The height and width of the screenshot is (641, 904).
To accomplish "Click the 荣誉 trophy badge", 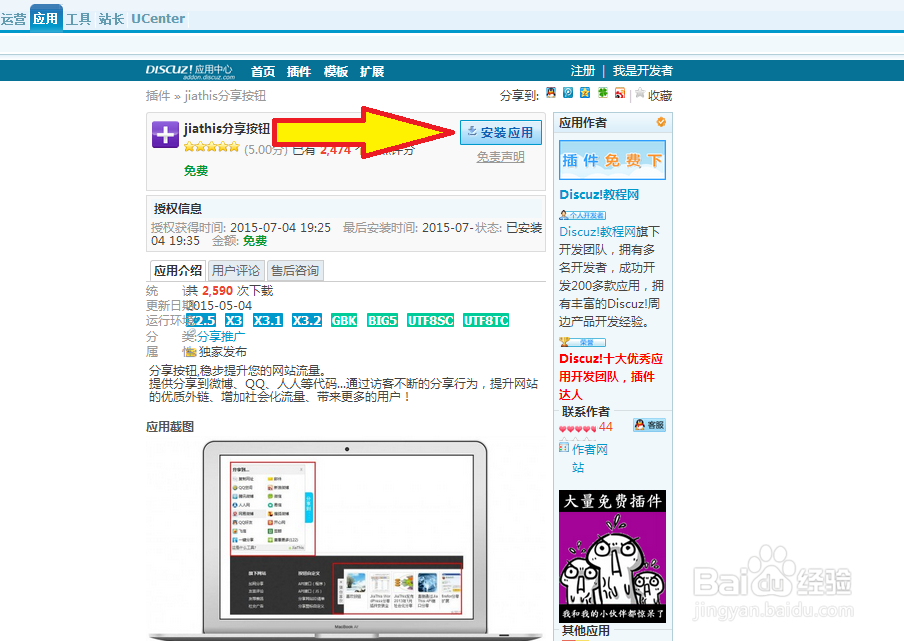I will point(582,342).
